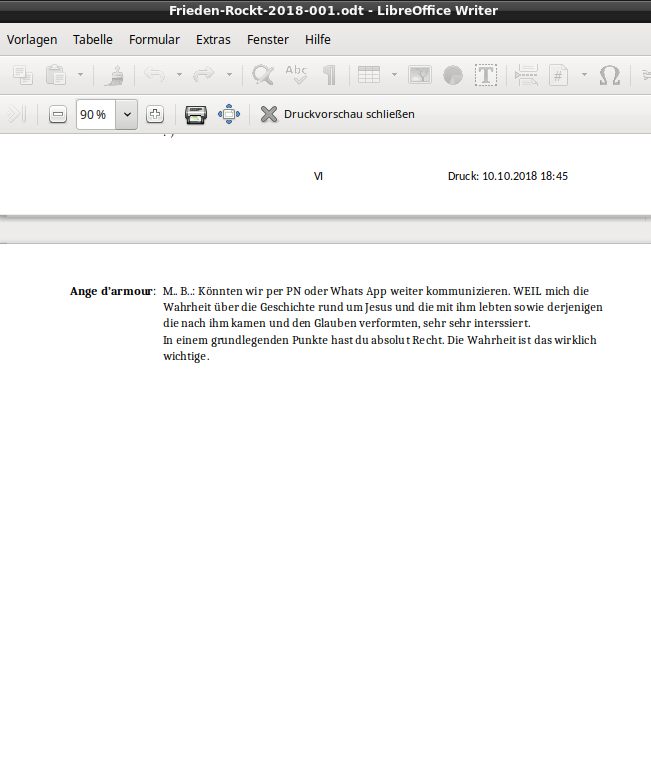Viewport: 651px width, 758px height.
Task: Open the Tabelle menu
Action: (93, 40)
